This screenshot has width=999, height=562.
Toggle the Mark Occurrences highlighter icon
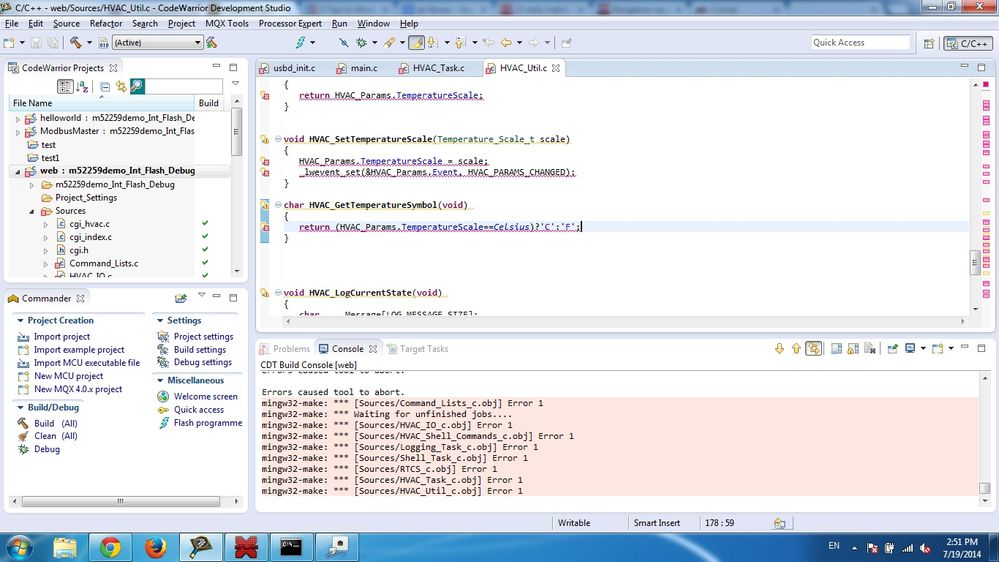coord(416,43)
